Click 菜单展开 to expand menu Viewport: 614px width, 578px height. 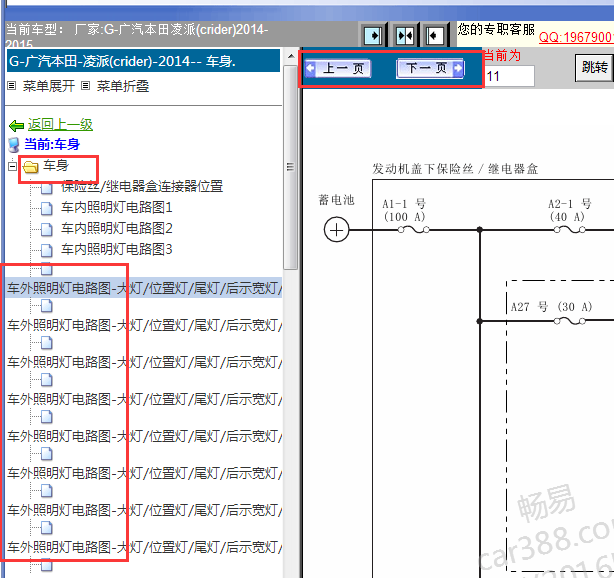(x=49, y=86)
